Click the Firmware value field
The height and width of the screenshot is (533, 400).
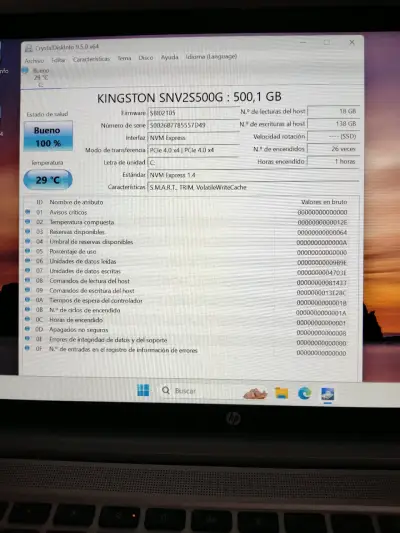pyautogui.click(x=194, y=113)
